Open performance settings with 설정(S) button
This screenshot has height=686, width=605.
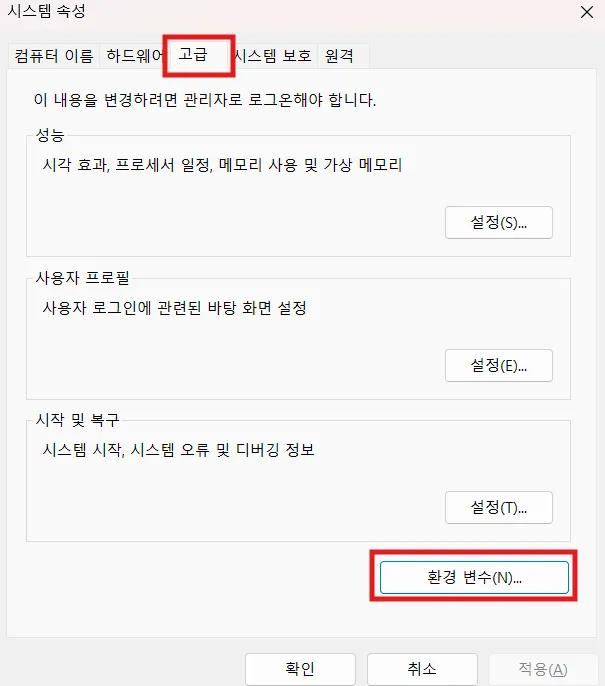[x=499, y=223]
